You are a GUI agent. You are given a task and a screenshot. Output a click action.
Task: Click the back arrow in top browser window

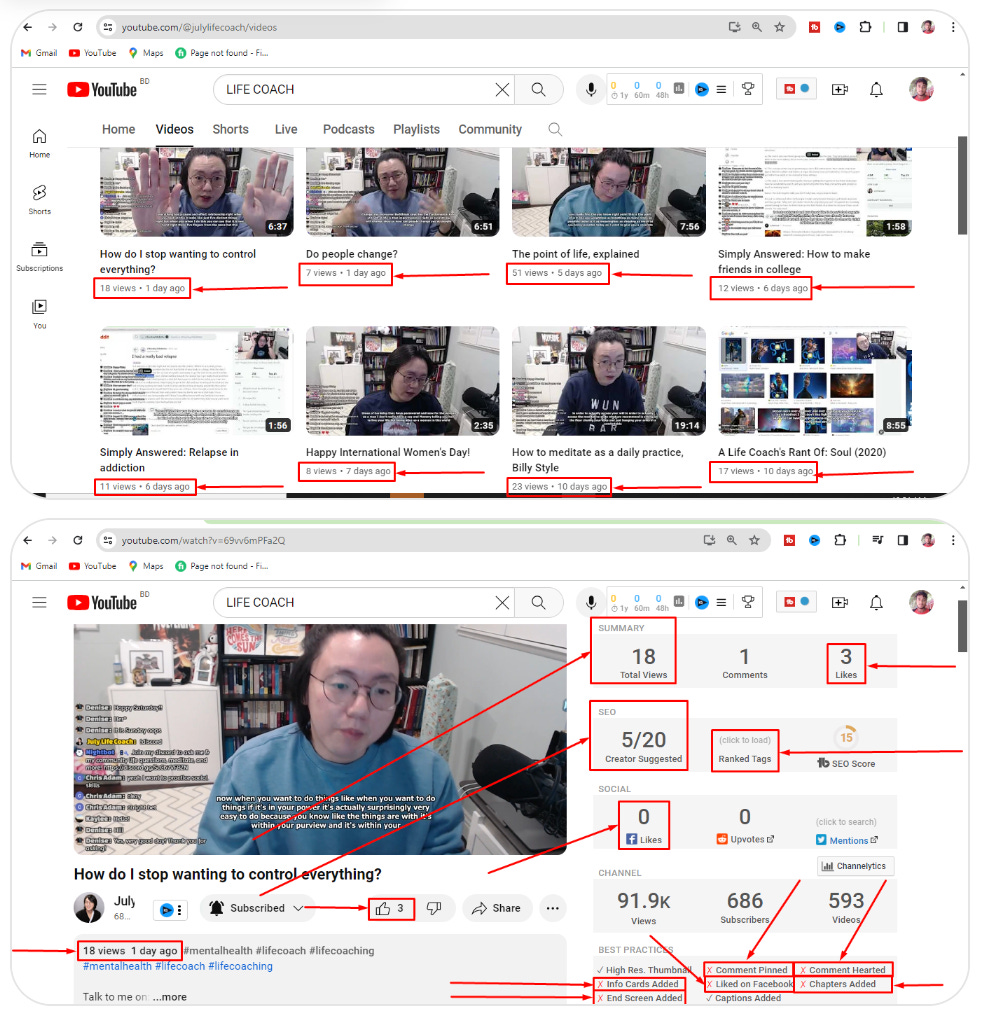(x=27, y=27)
